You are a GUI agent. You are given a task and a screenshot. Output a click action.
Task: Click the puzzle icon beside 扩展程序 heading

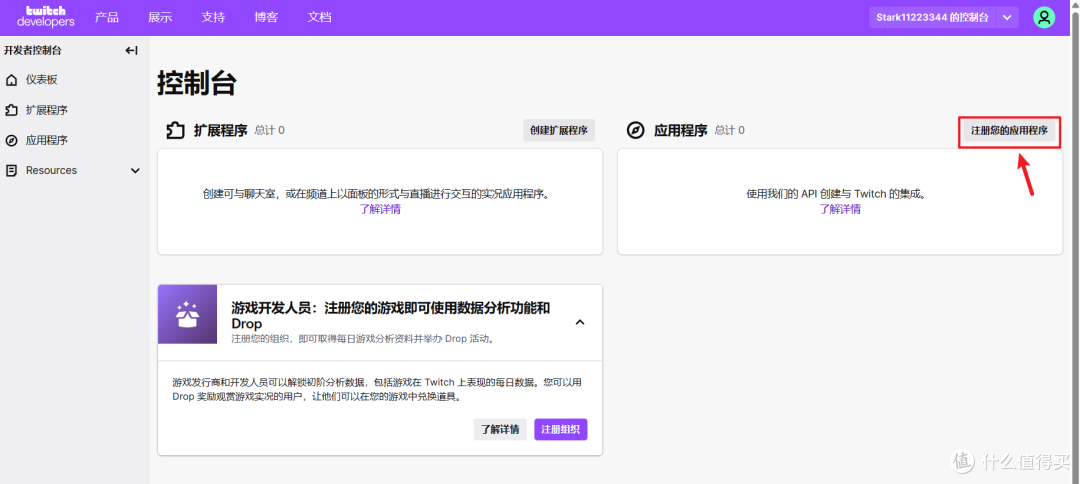pyautogui.click(x=176, y=130)
